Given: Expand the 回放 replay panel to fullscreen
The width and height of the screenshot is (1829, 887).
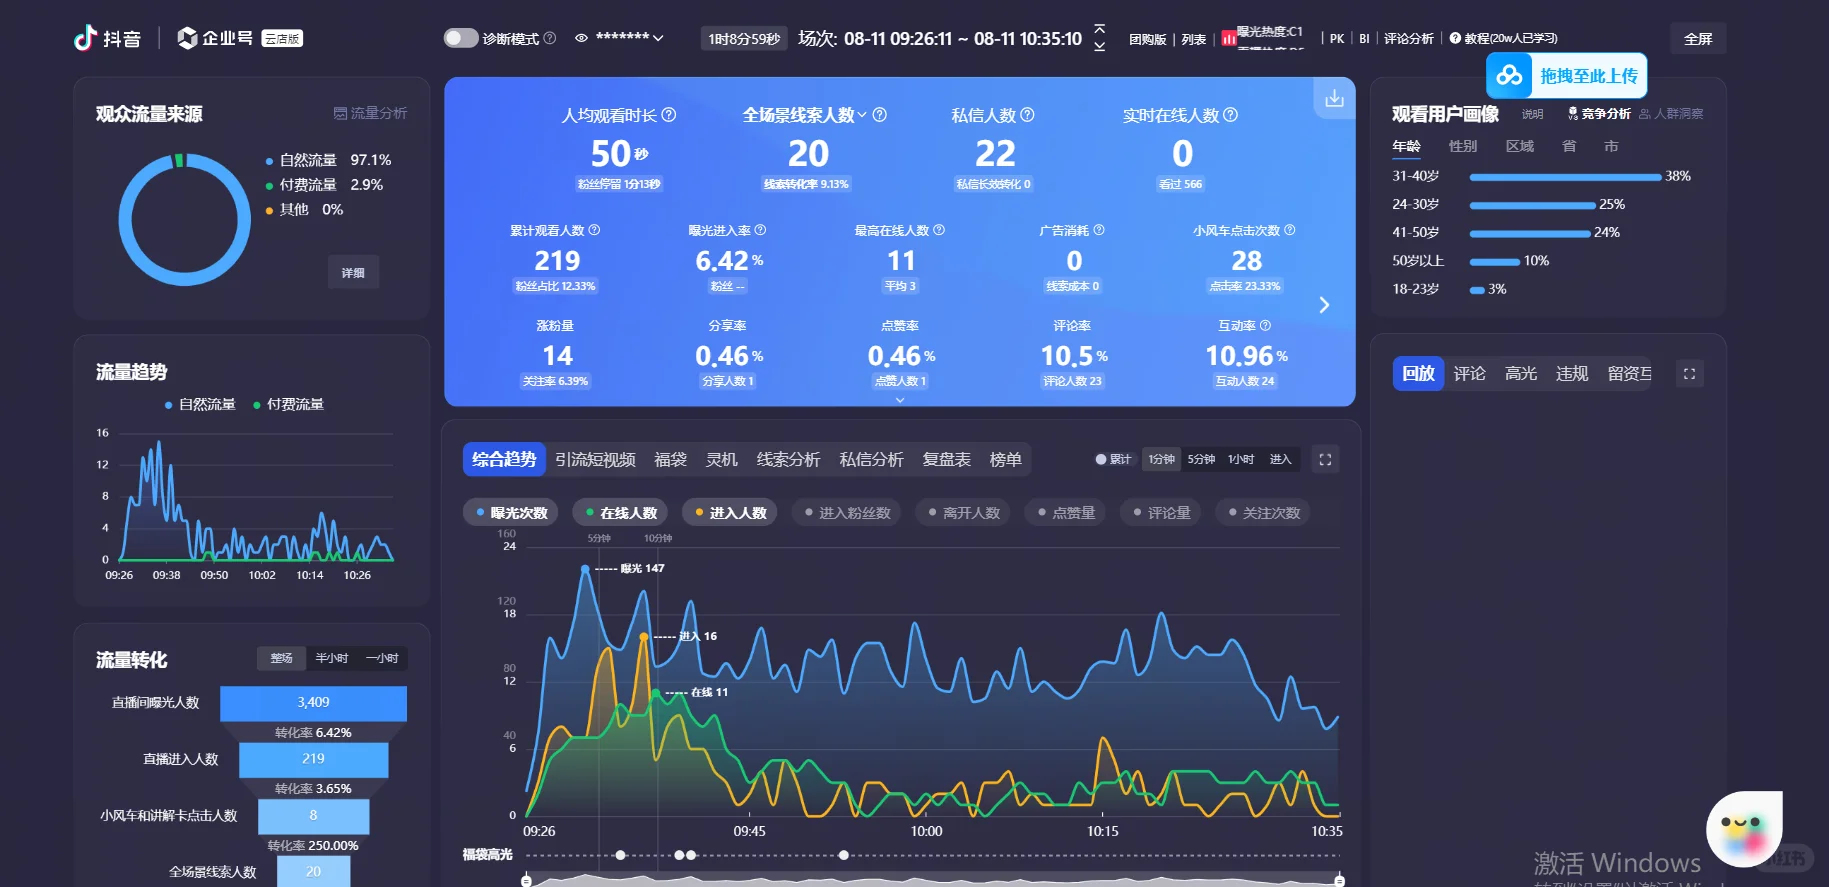Looking at the screenshot, I should click(1689, 374).
